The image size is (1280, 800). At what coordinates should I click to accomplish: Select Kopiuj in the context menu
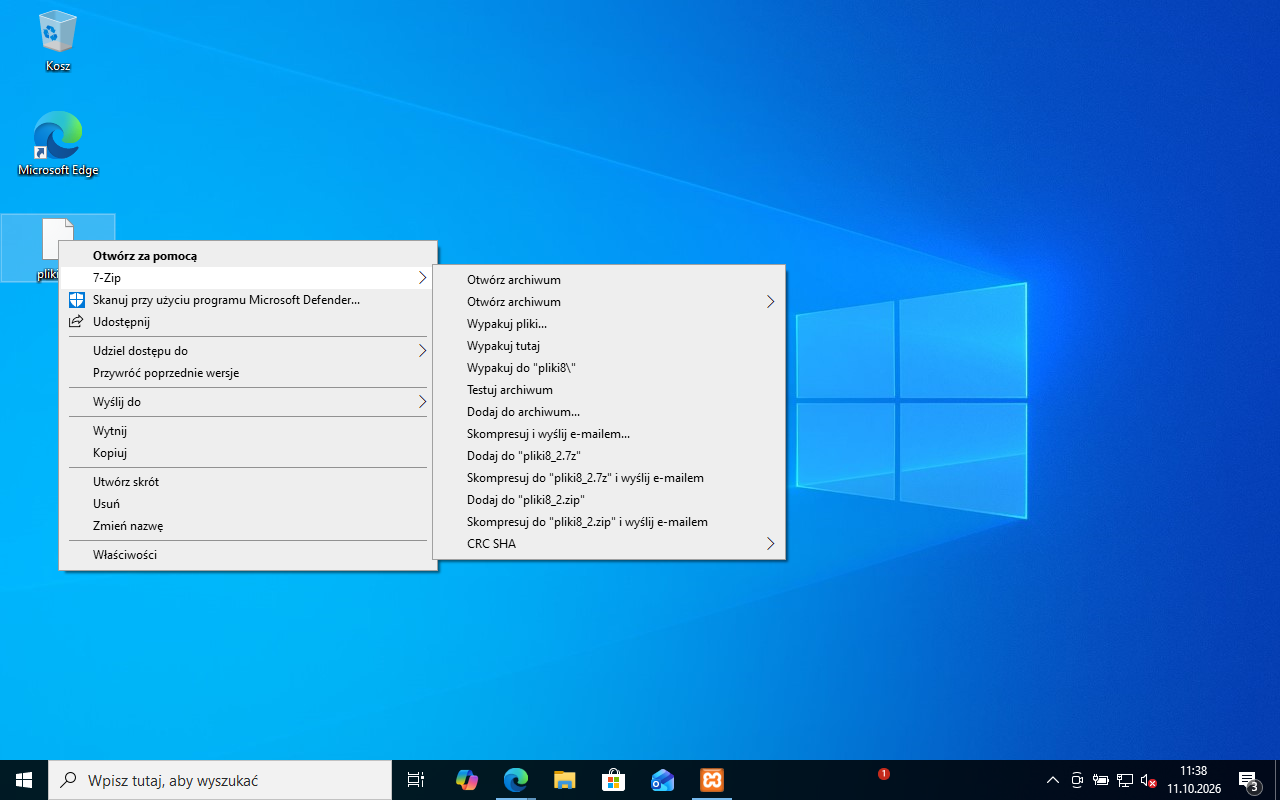point(248,453)
